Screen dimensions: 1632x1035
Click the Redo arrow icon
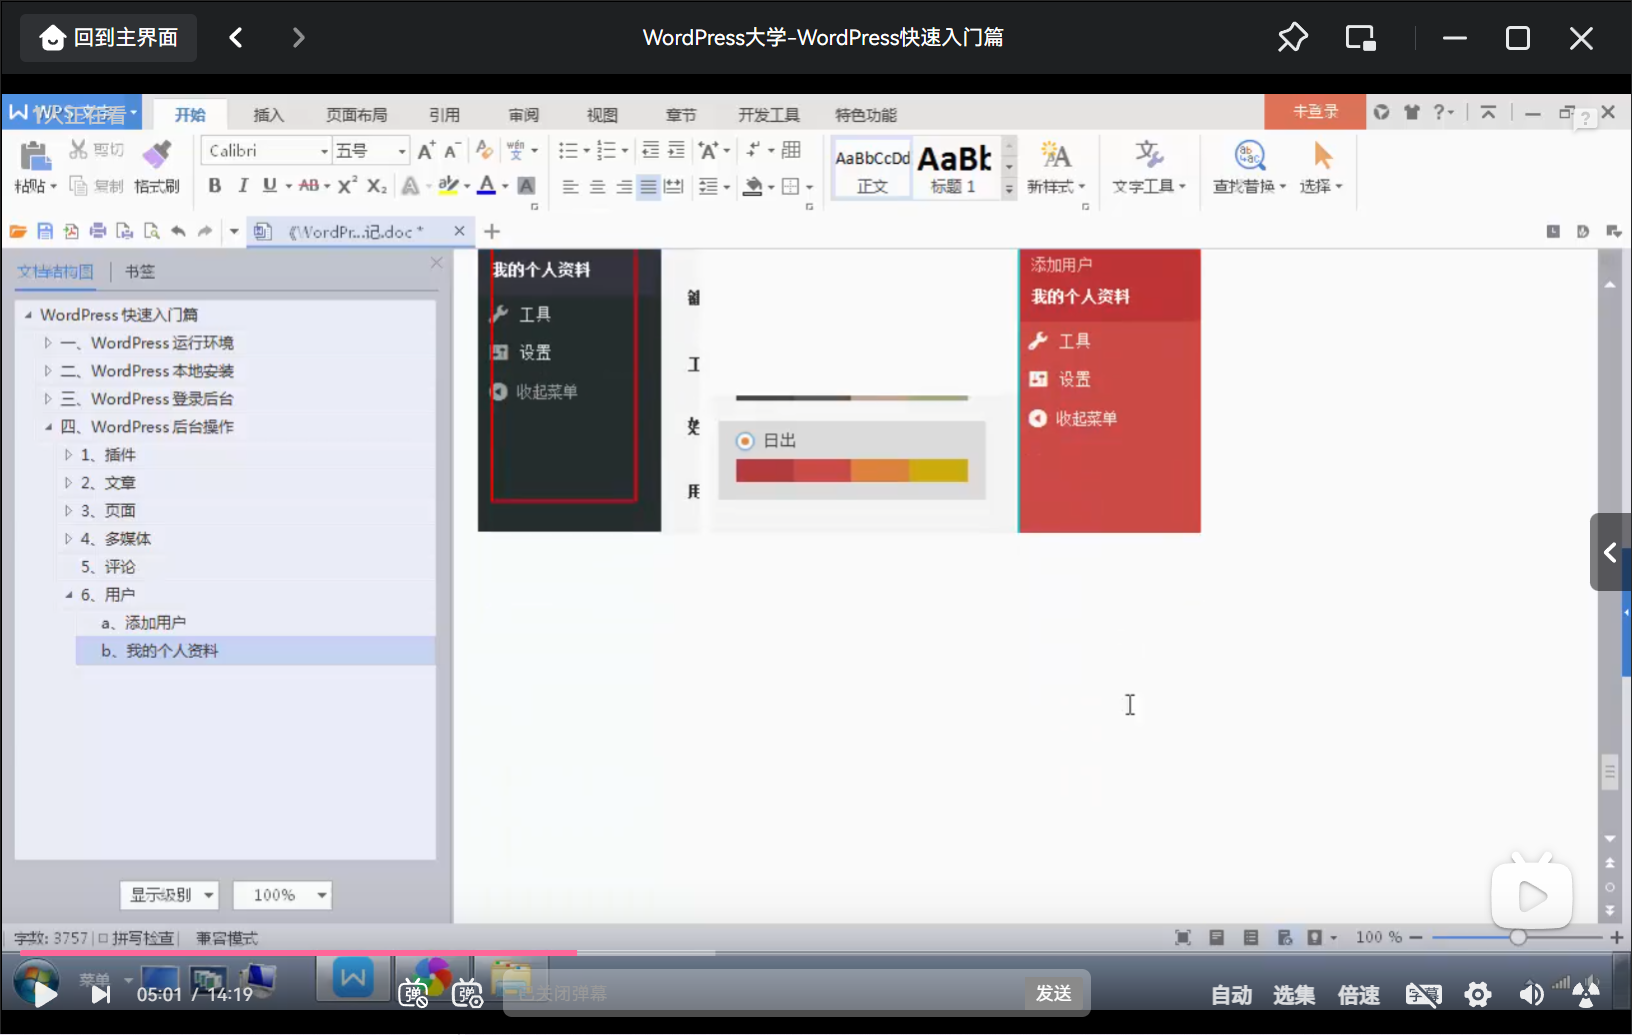205,231
